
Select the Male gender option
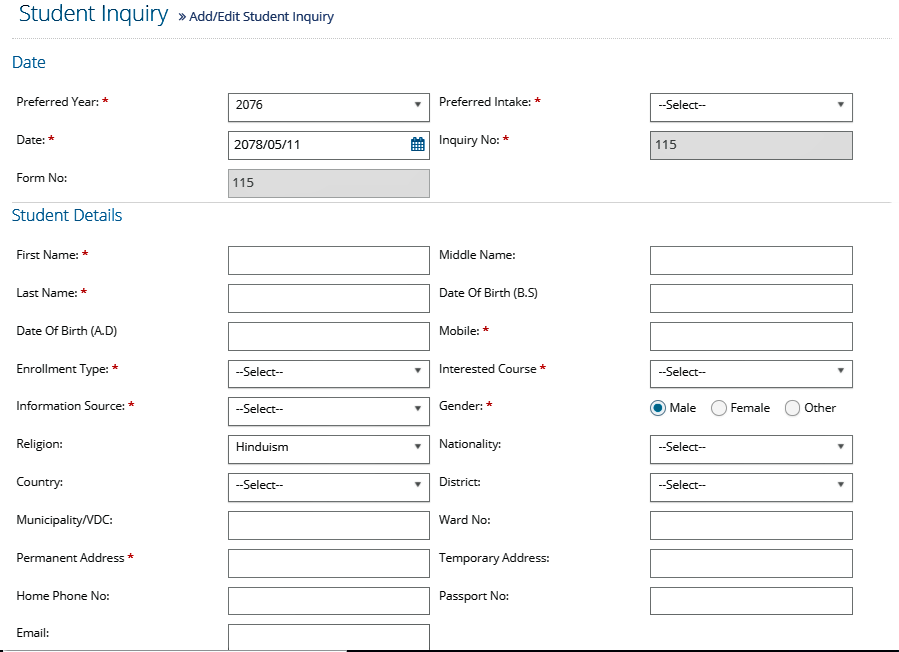[658, 408]
